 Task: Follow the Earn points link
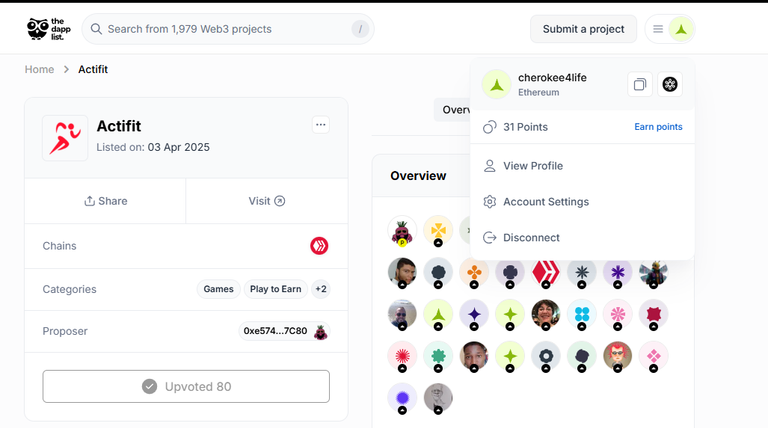tap(658, 127)
